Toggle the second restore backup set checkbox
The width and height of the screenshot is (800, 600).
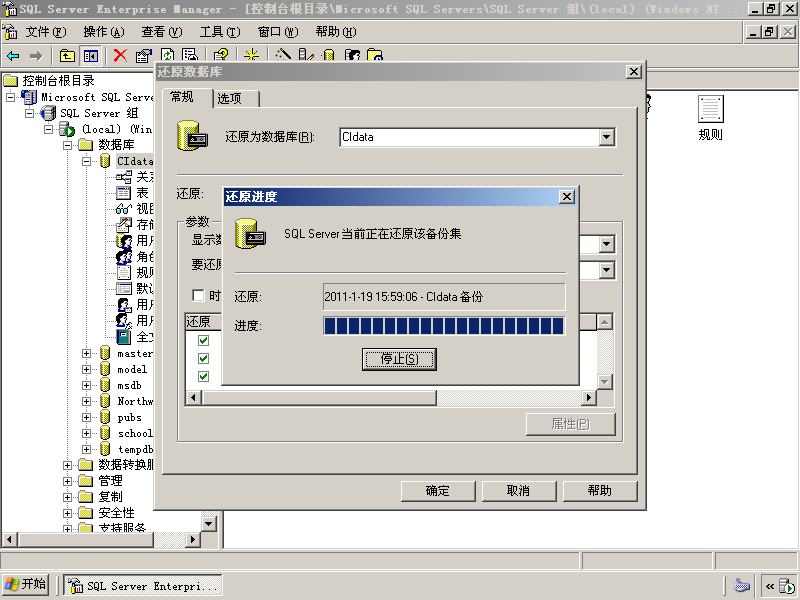tap(203, 358)
